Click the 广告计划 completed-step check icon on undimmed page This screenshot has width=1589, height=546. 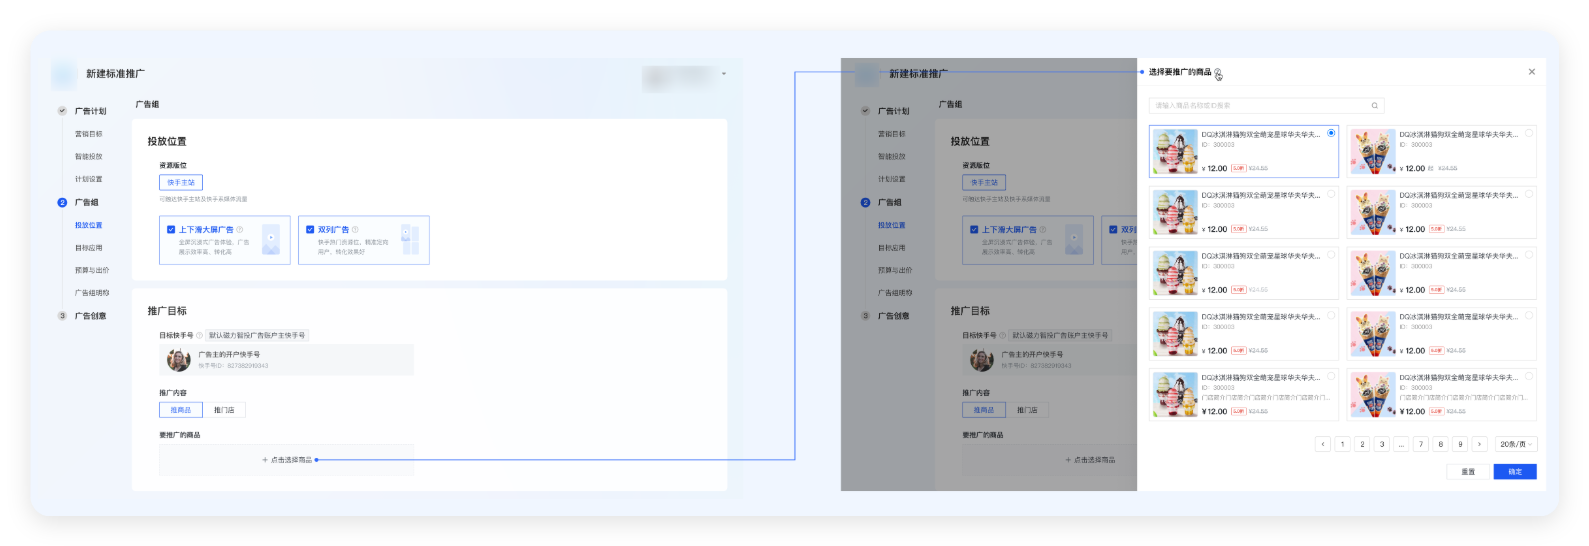[62, 111]
